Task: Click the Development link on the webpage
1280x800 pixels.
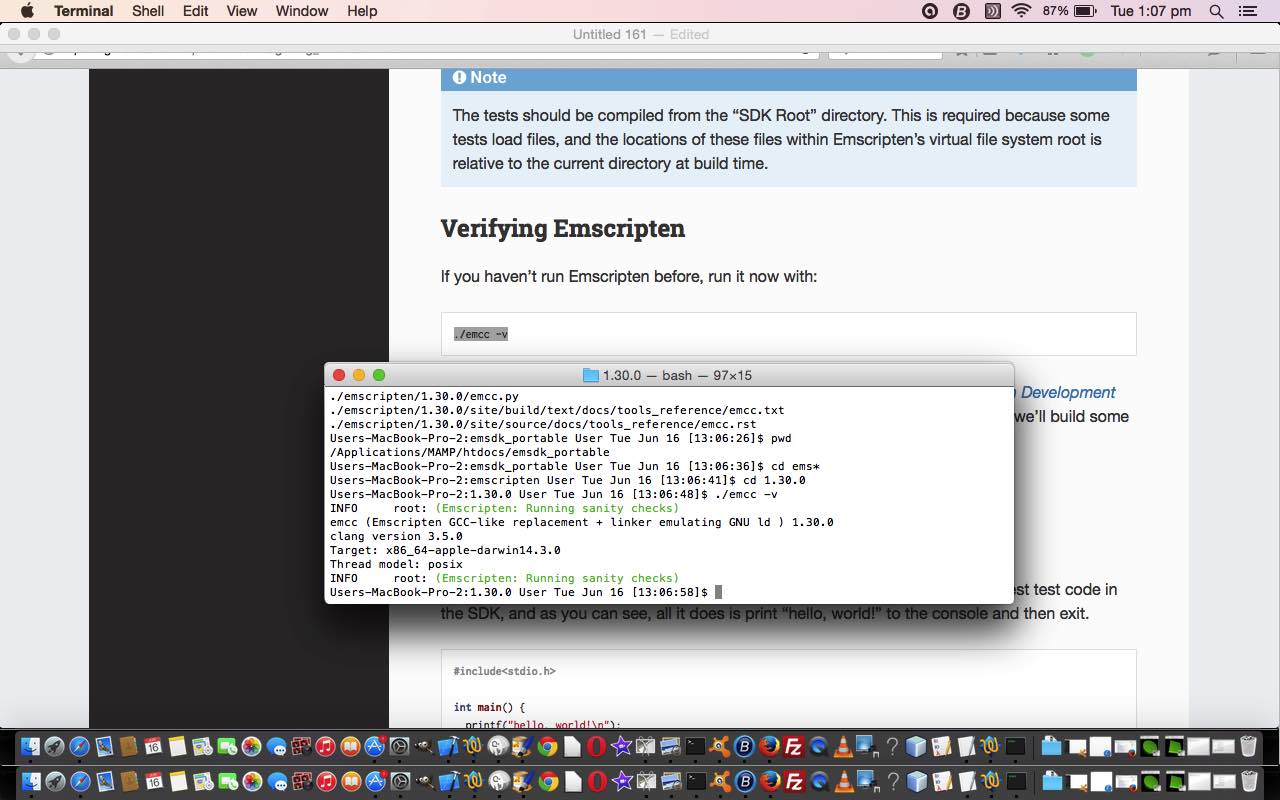Action: (1068, 392)
